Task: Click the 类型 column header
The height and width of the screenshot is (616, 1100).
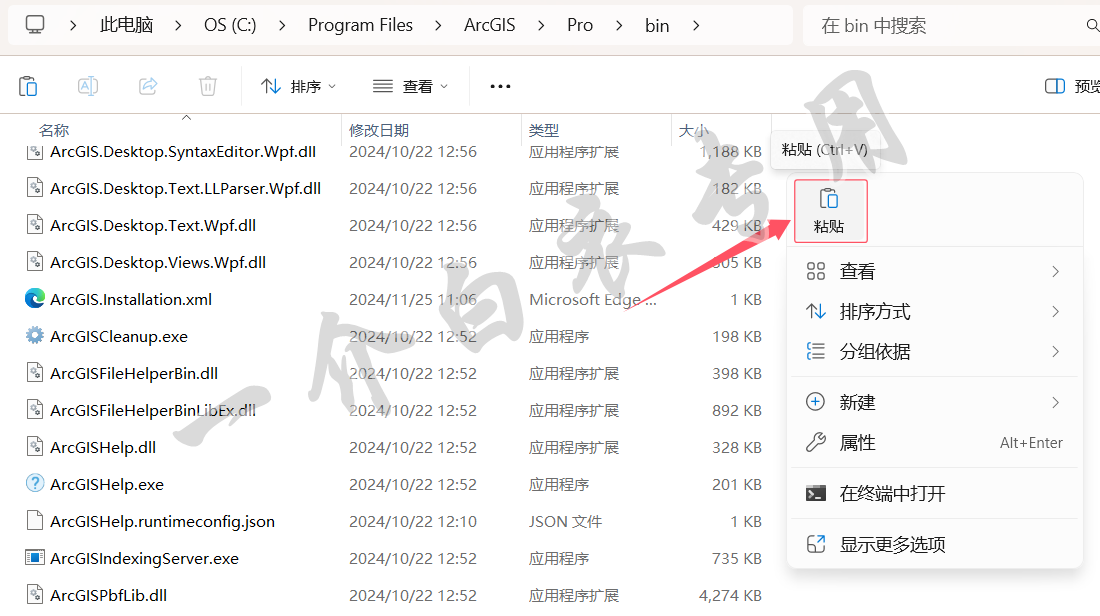Action: click(x=544, y=130)
